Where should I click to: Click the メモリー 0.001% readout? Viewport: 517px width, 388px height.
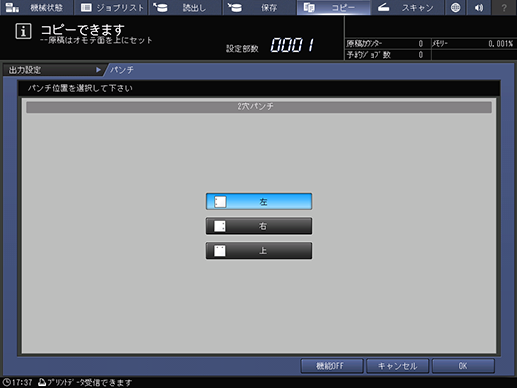(501, 44)
